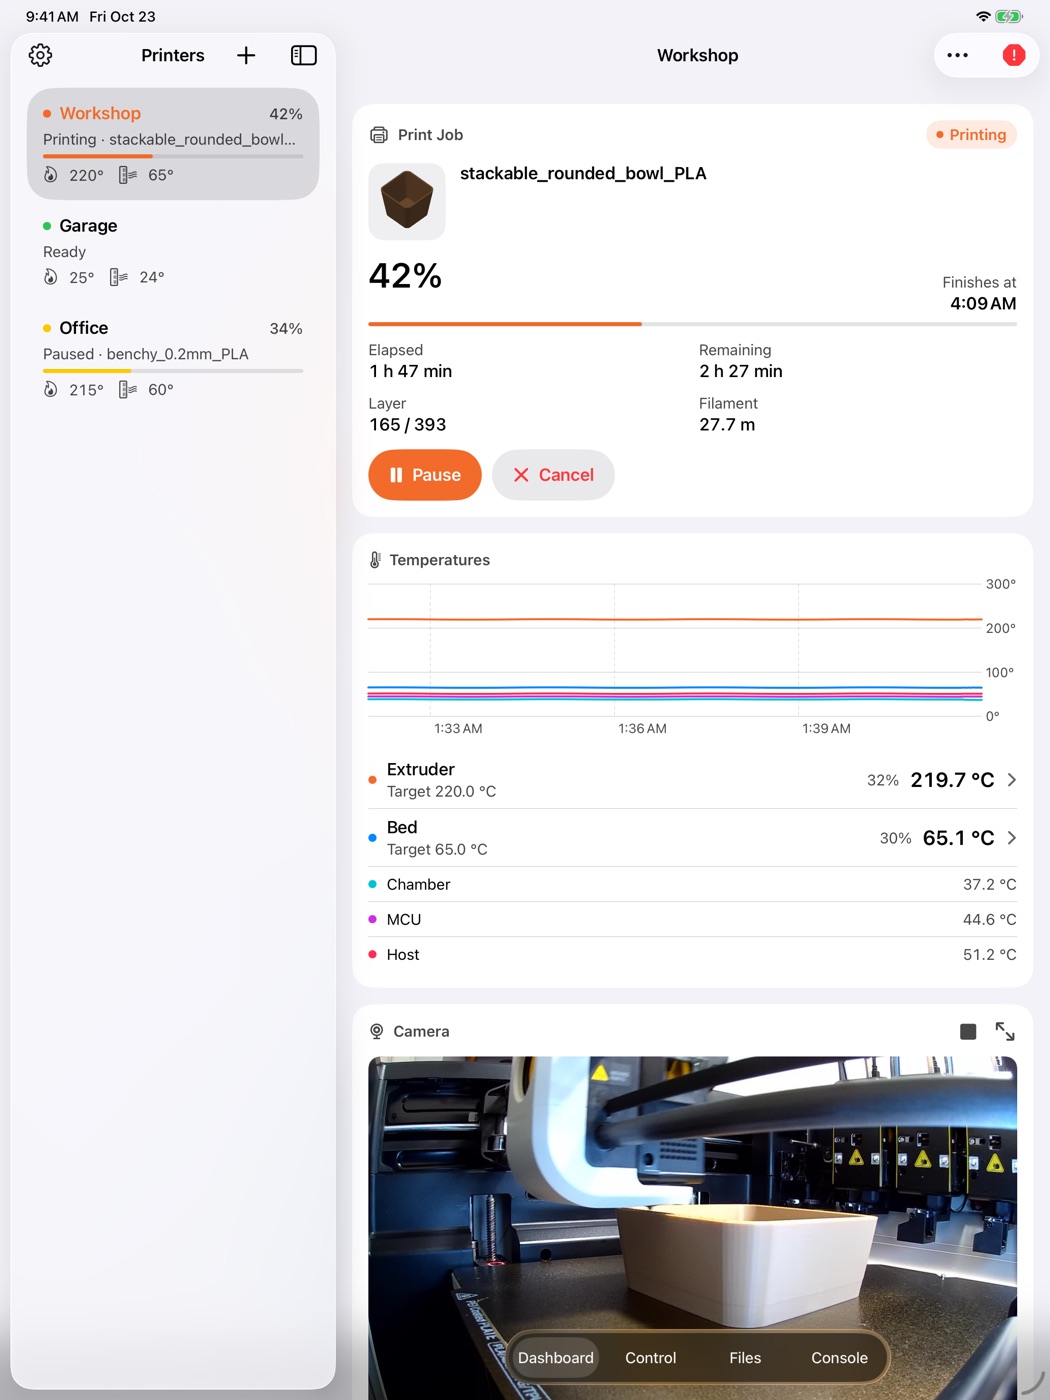Click the Remaining 2 h 27 min value

[x=741, y=371]
